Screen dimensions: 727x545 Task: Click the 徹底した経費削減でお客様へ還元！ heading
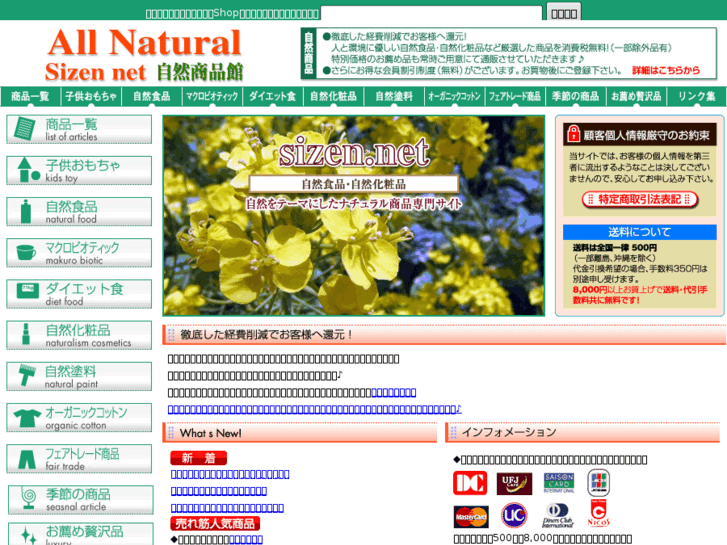point(444,335)
